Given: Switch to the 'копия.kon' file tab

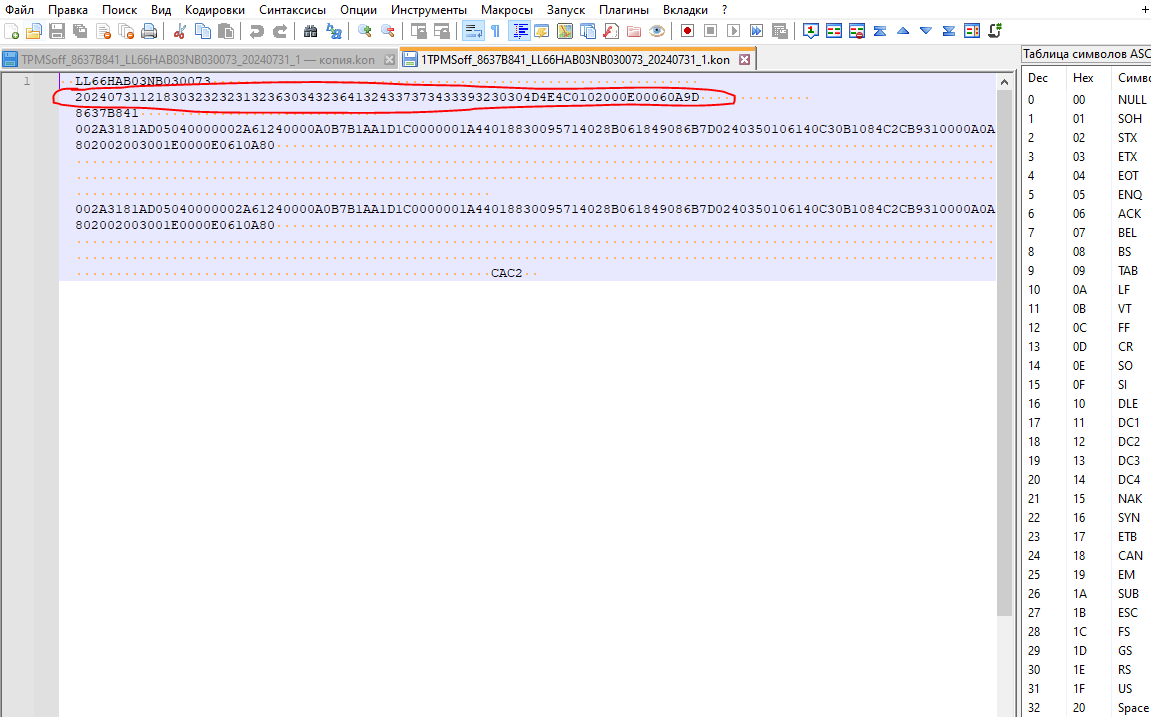Looking at the screenshot, I should click(x=198, y=59).
